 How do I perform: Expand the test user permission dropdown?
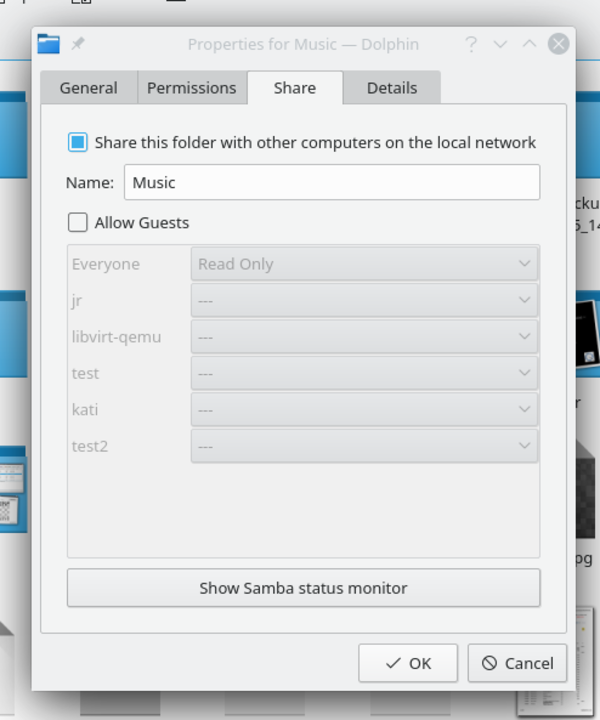click(364, 373)
